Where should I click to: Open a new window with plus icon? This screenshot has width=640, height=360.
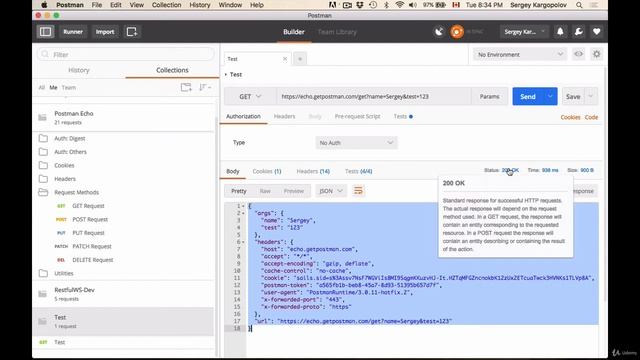132,32
